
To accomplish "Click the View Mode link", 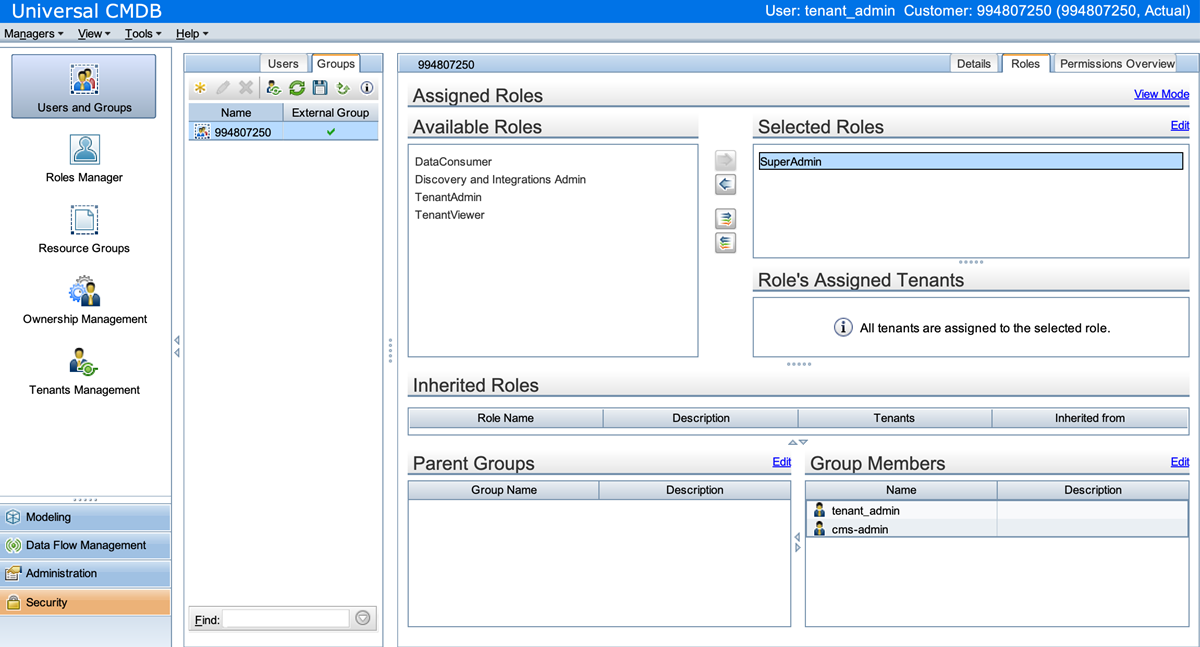I will (1161, 93).
